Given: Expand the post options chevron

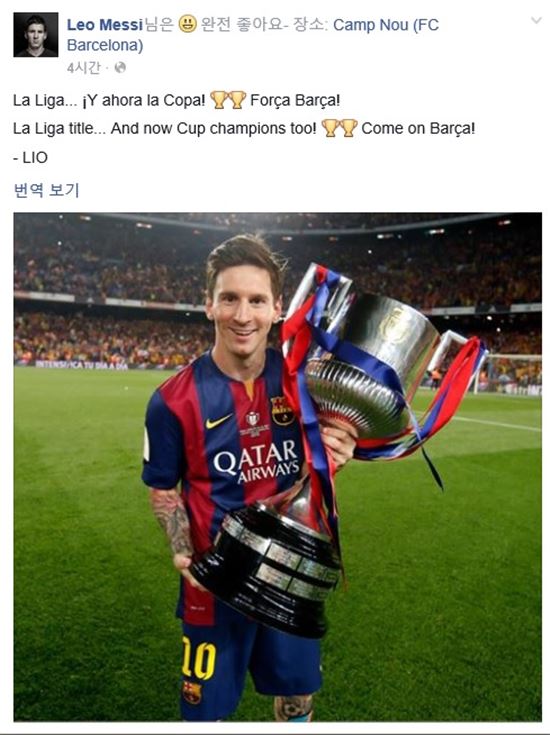Looking at the screenshot, I should 536,20.
